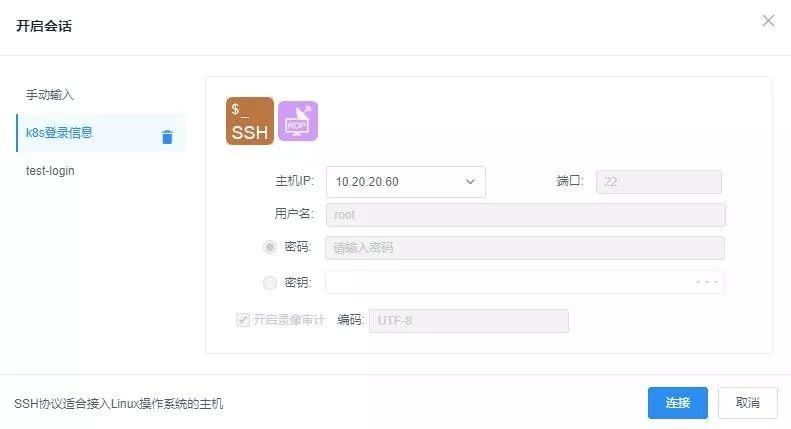The image size is (791, 429).
Task: Select k8s登录信息 in the sidebar
Action: (x=60, y=133)
